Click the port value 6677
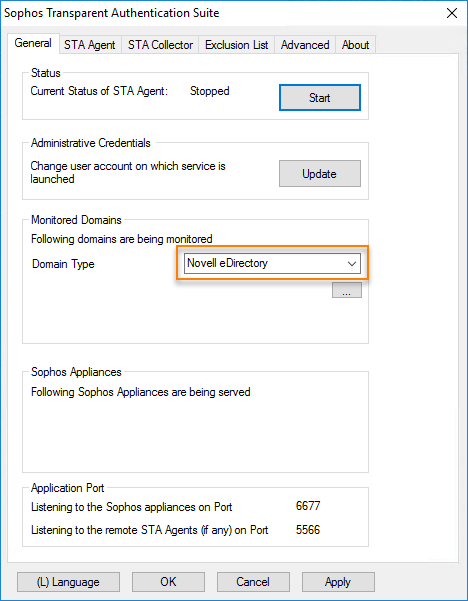The image size is (468, 601). 308,506
